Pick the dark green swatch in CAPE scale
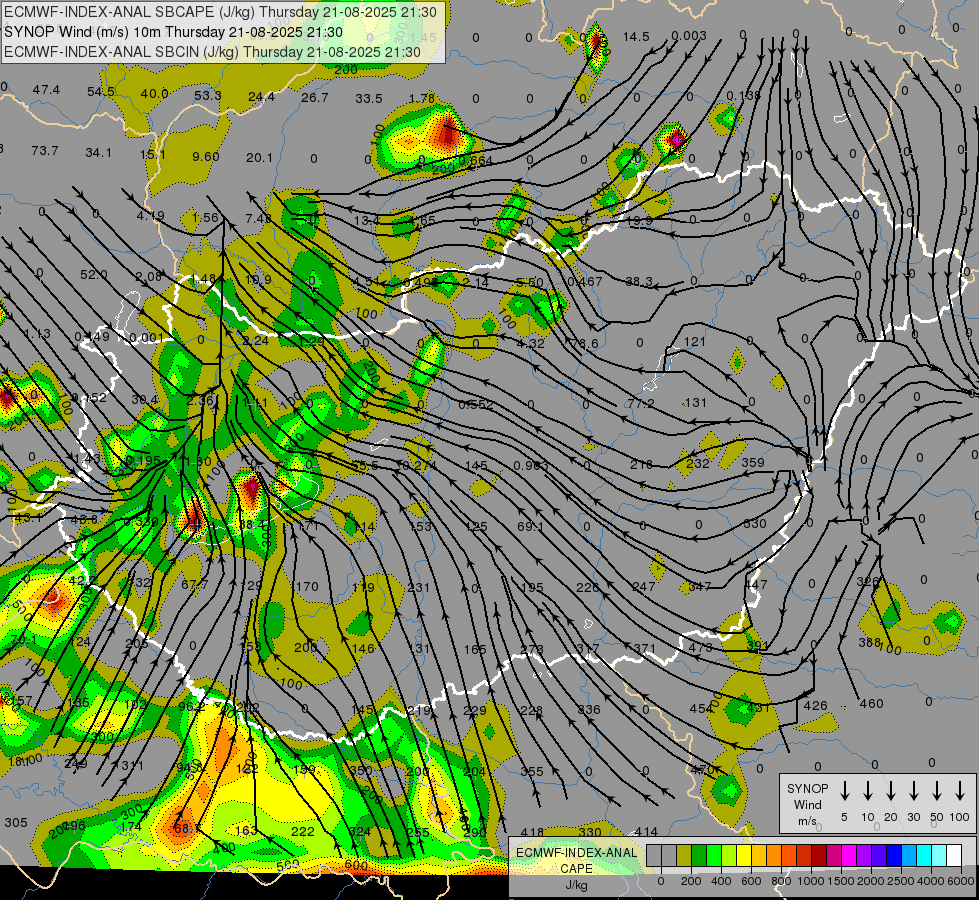This screenshot has height=900, width=979. click(699, 855)
